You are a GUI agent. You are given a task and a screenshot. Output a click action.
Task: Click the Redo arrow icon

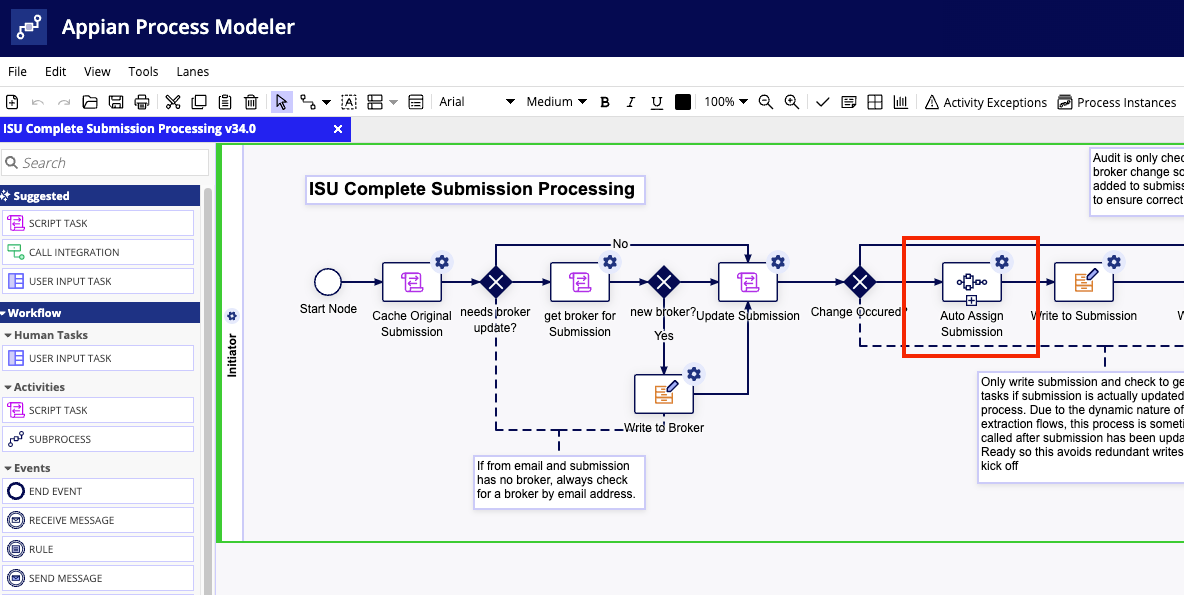pyautogui.click(x=64, y=102)
